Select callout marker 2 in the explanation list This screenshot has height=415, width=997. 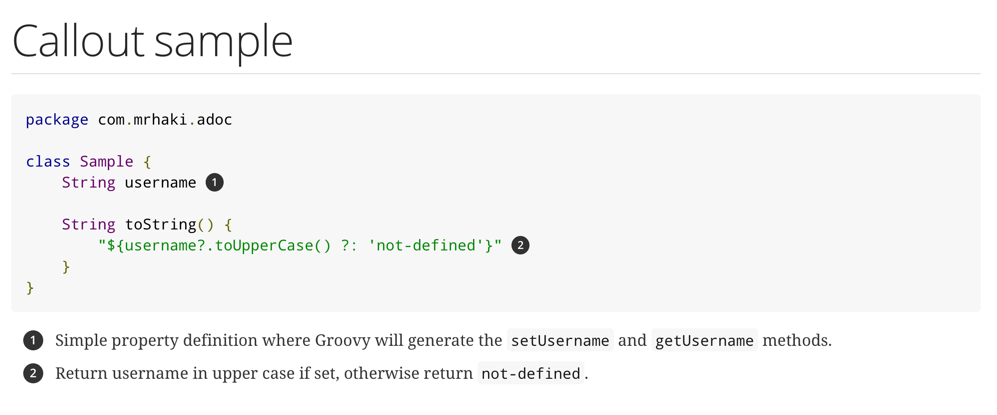33,374
